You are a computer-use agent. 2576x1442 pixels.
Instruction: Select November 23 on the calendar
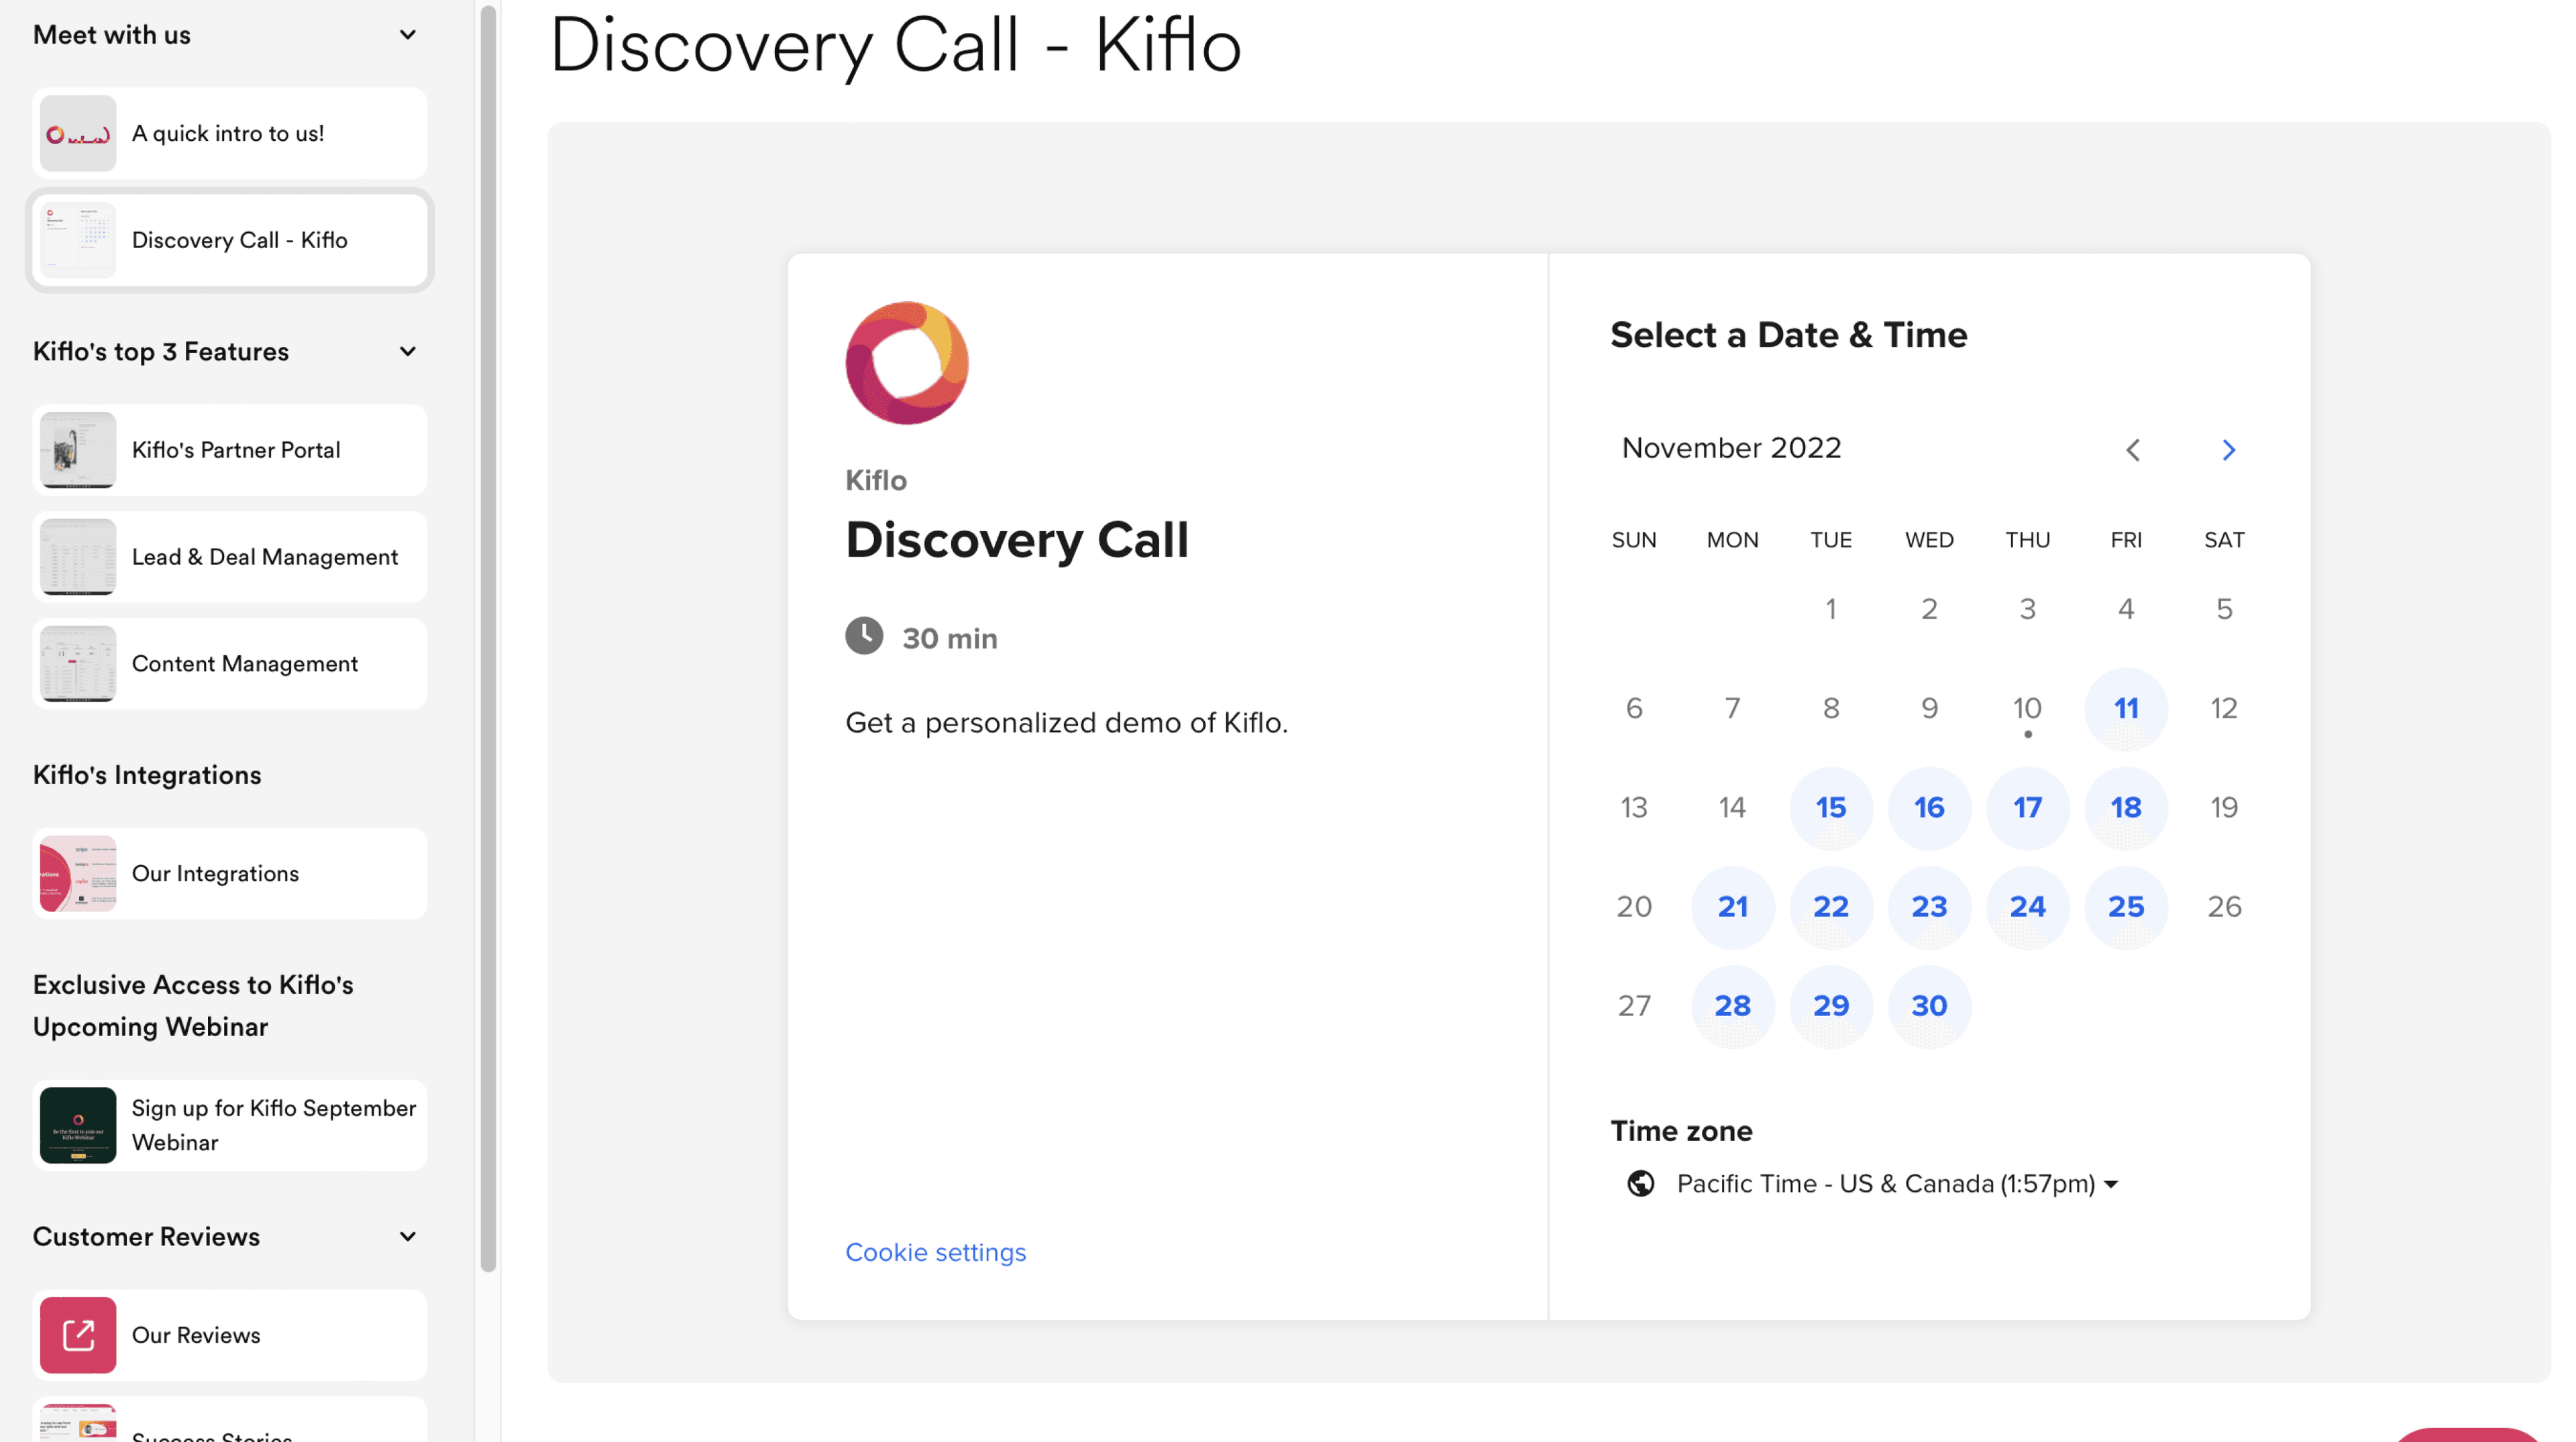(1929, 907)
